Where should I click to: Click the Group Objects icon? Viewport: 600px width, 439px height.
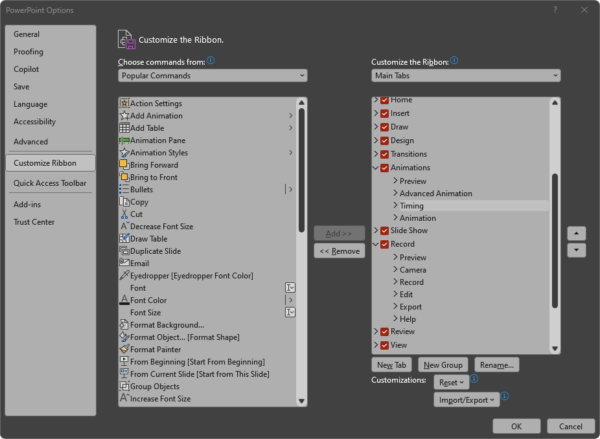point(124,386)
